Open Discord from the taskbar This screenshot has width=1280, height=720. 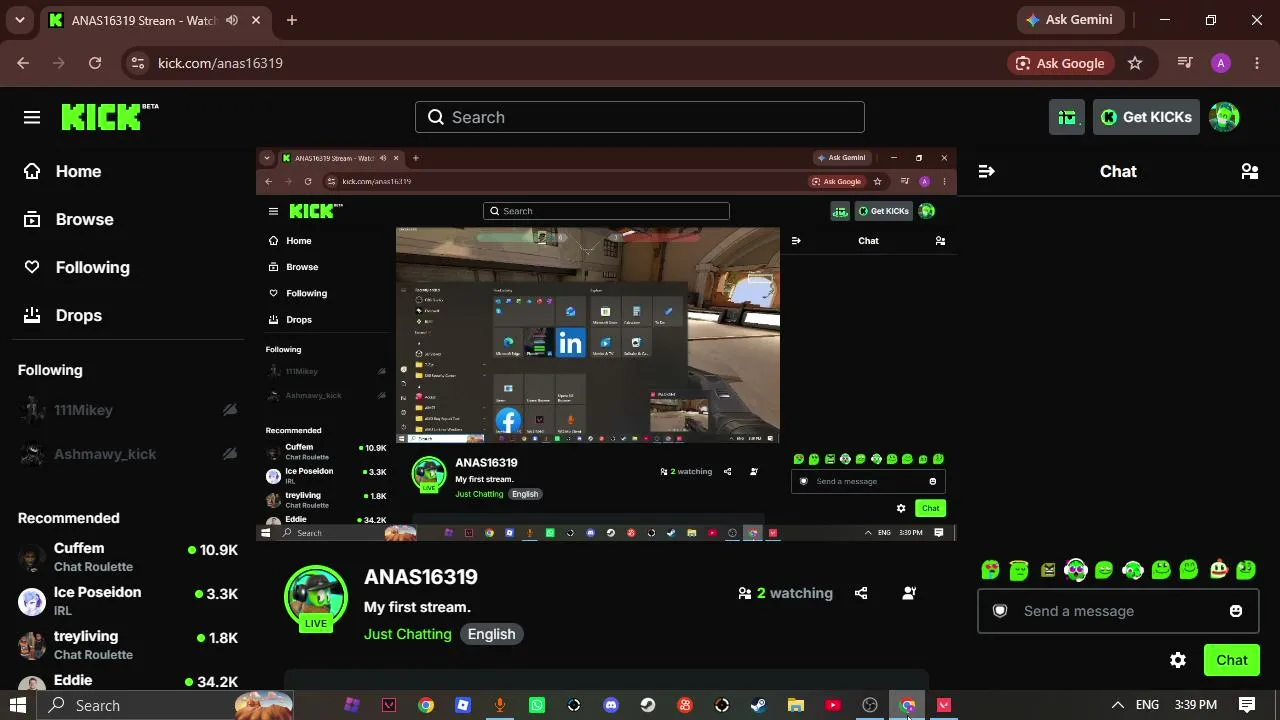pyautogui.click(x=611, y=705)
